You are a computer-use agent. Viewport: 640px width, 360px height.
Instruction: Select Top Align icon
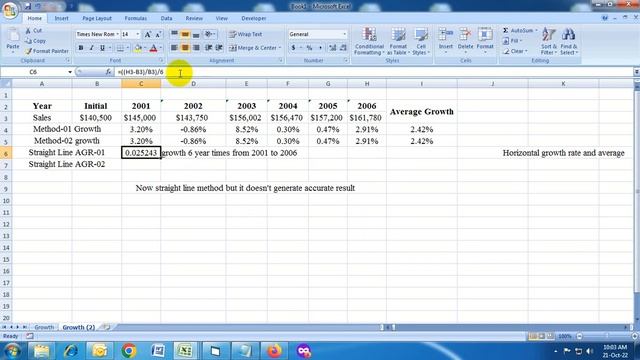[174, 34]
